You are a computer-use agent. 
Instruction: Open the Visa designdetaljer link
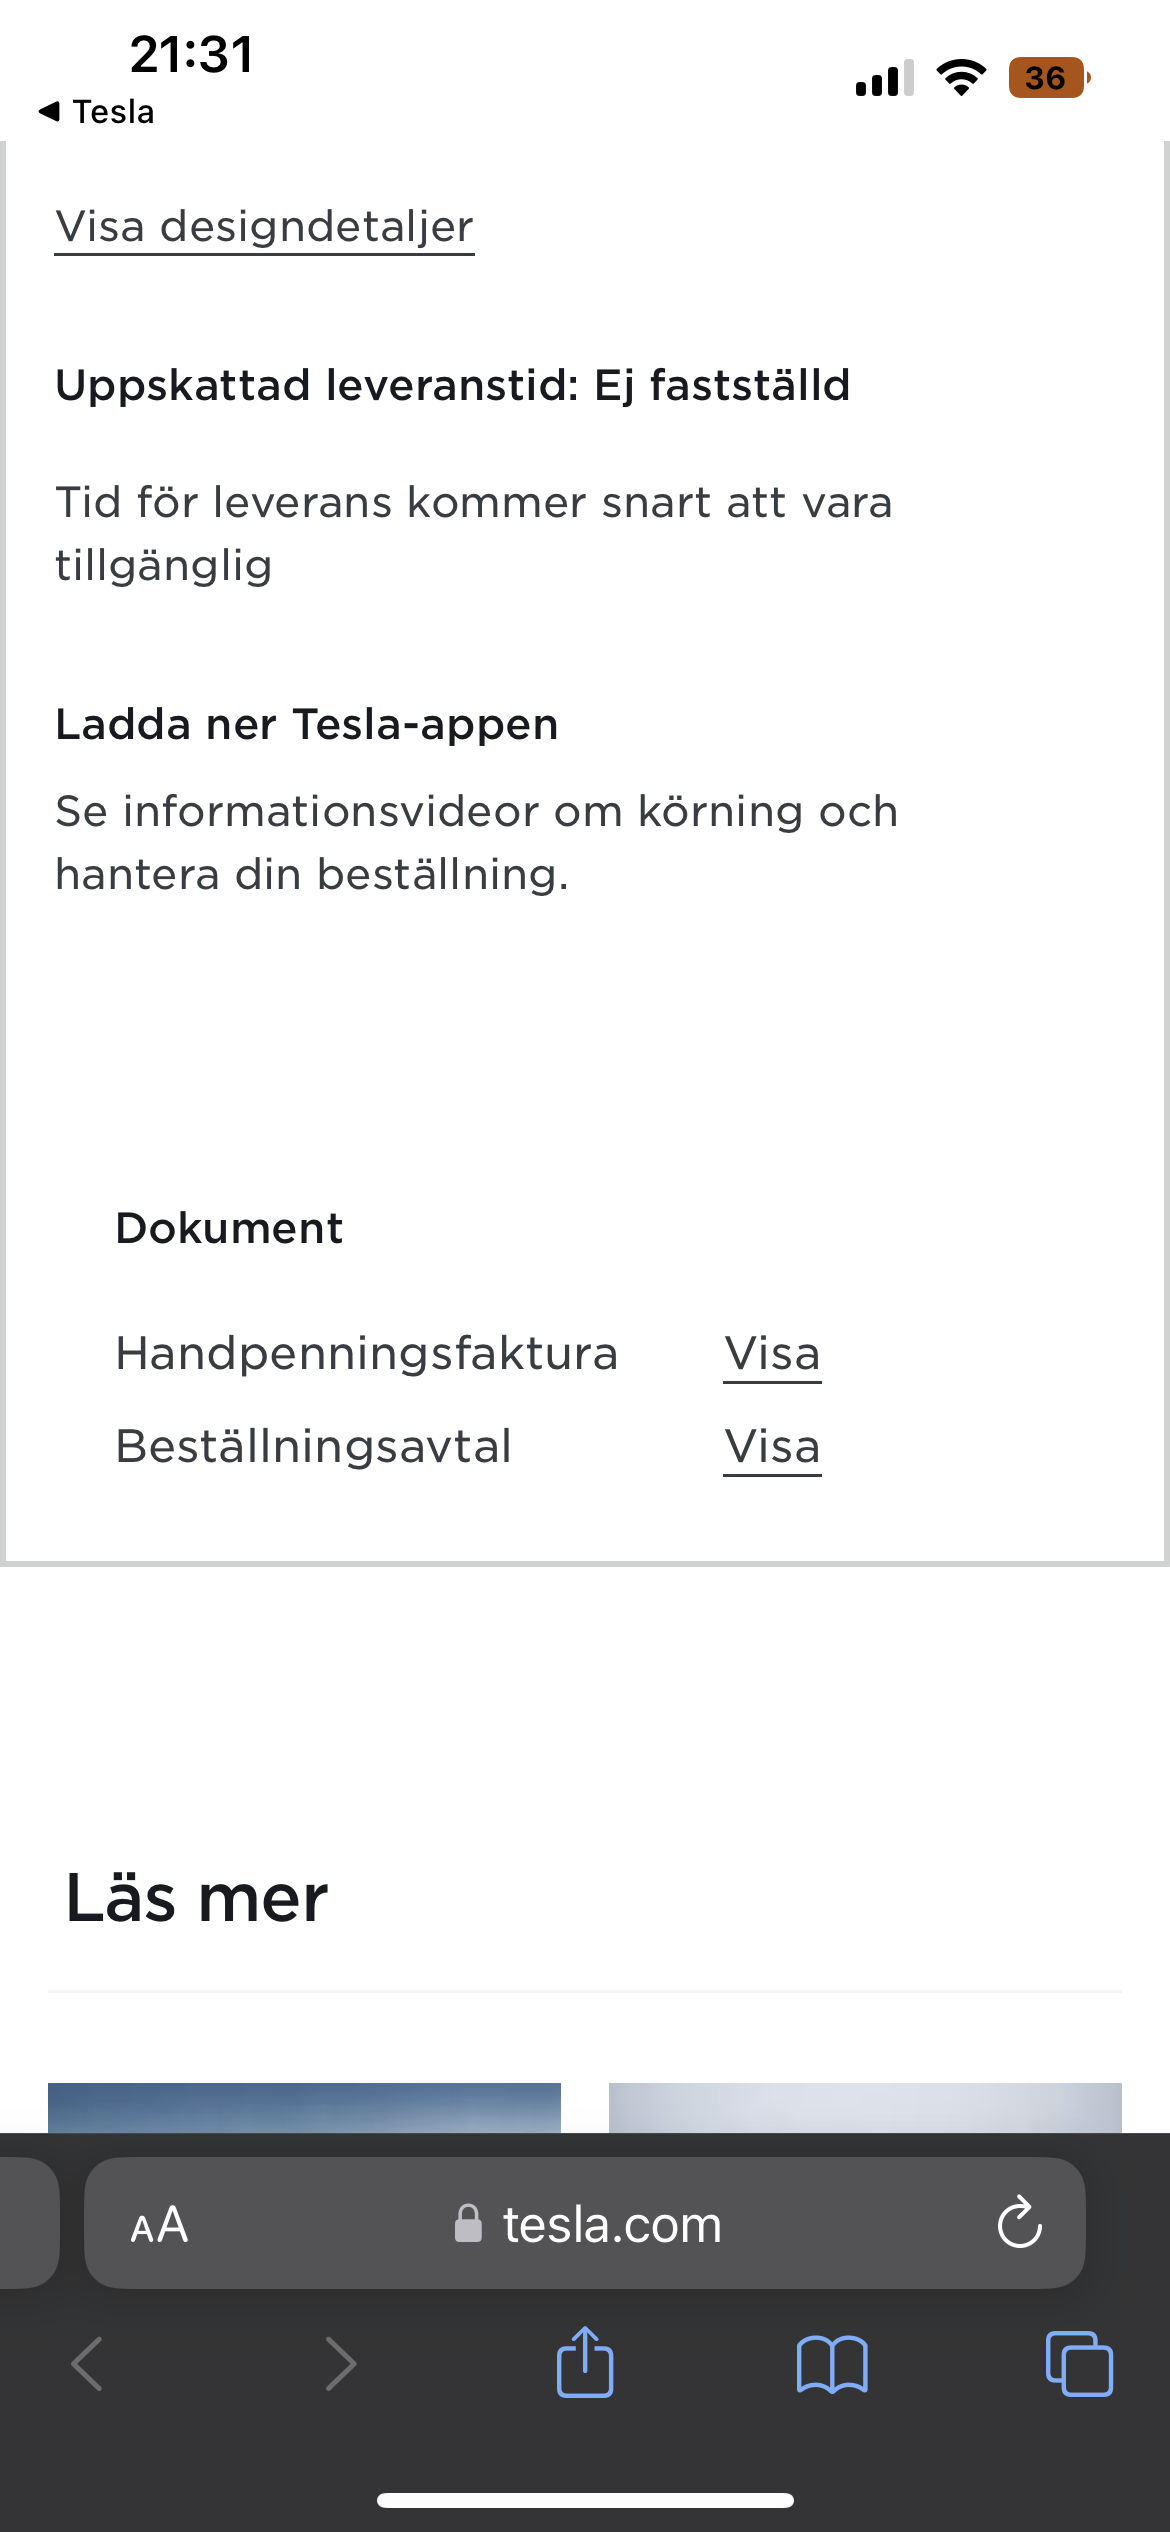[264, 227]
